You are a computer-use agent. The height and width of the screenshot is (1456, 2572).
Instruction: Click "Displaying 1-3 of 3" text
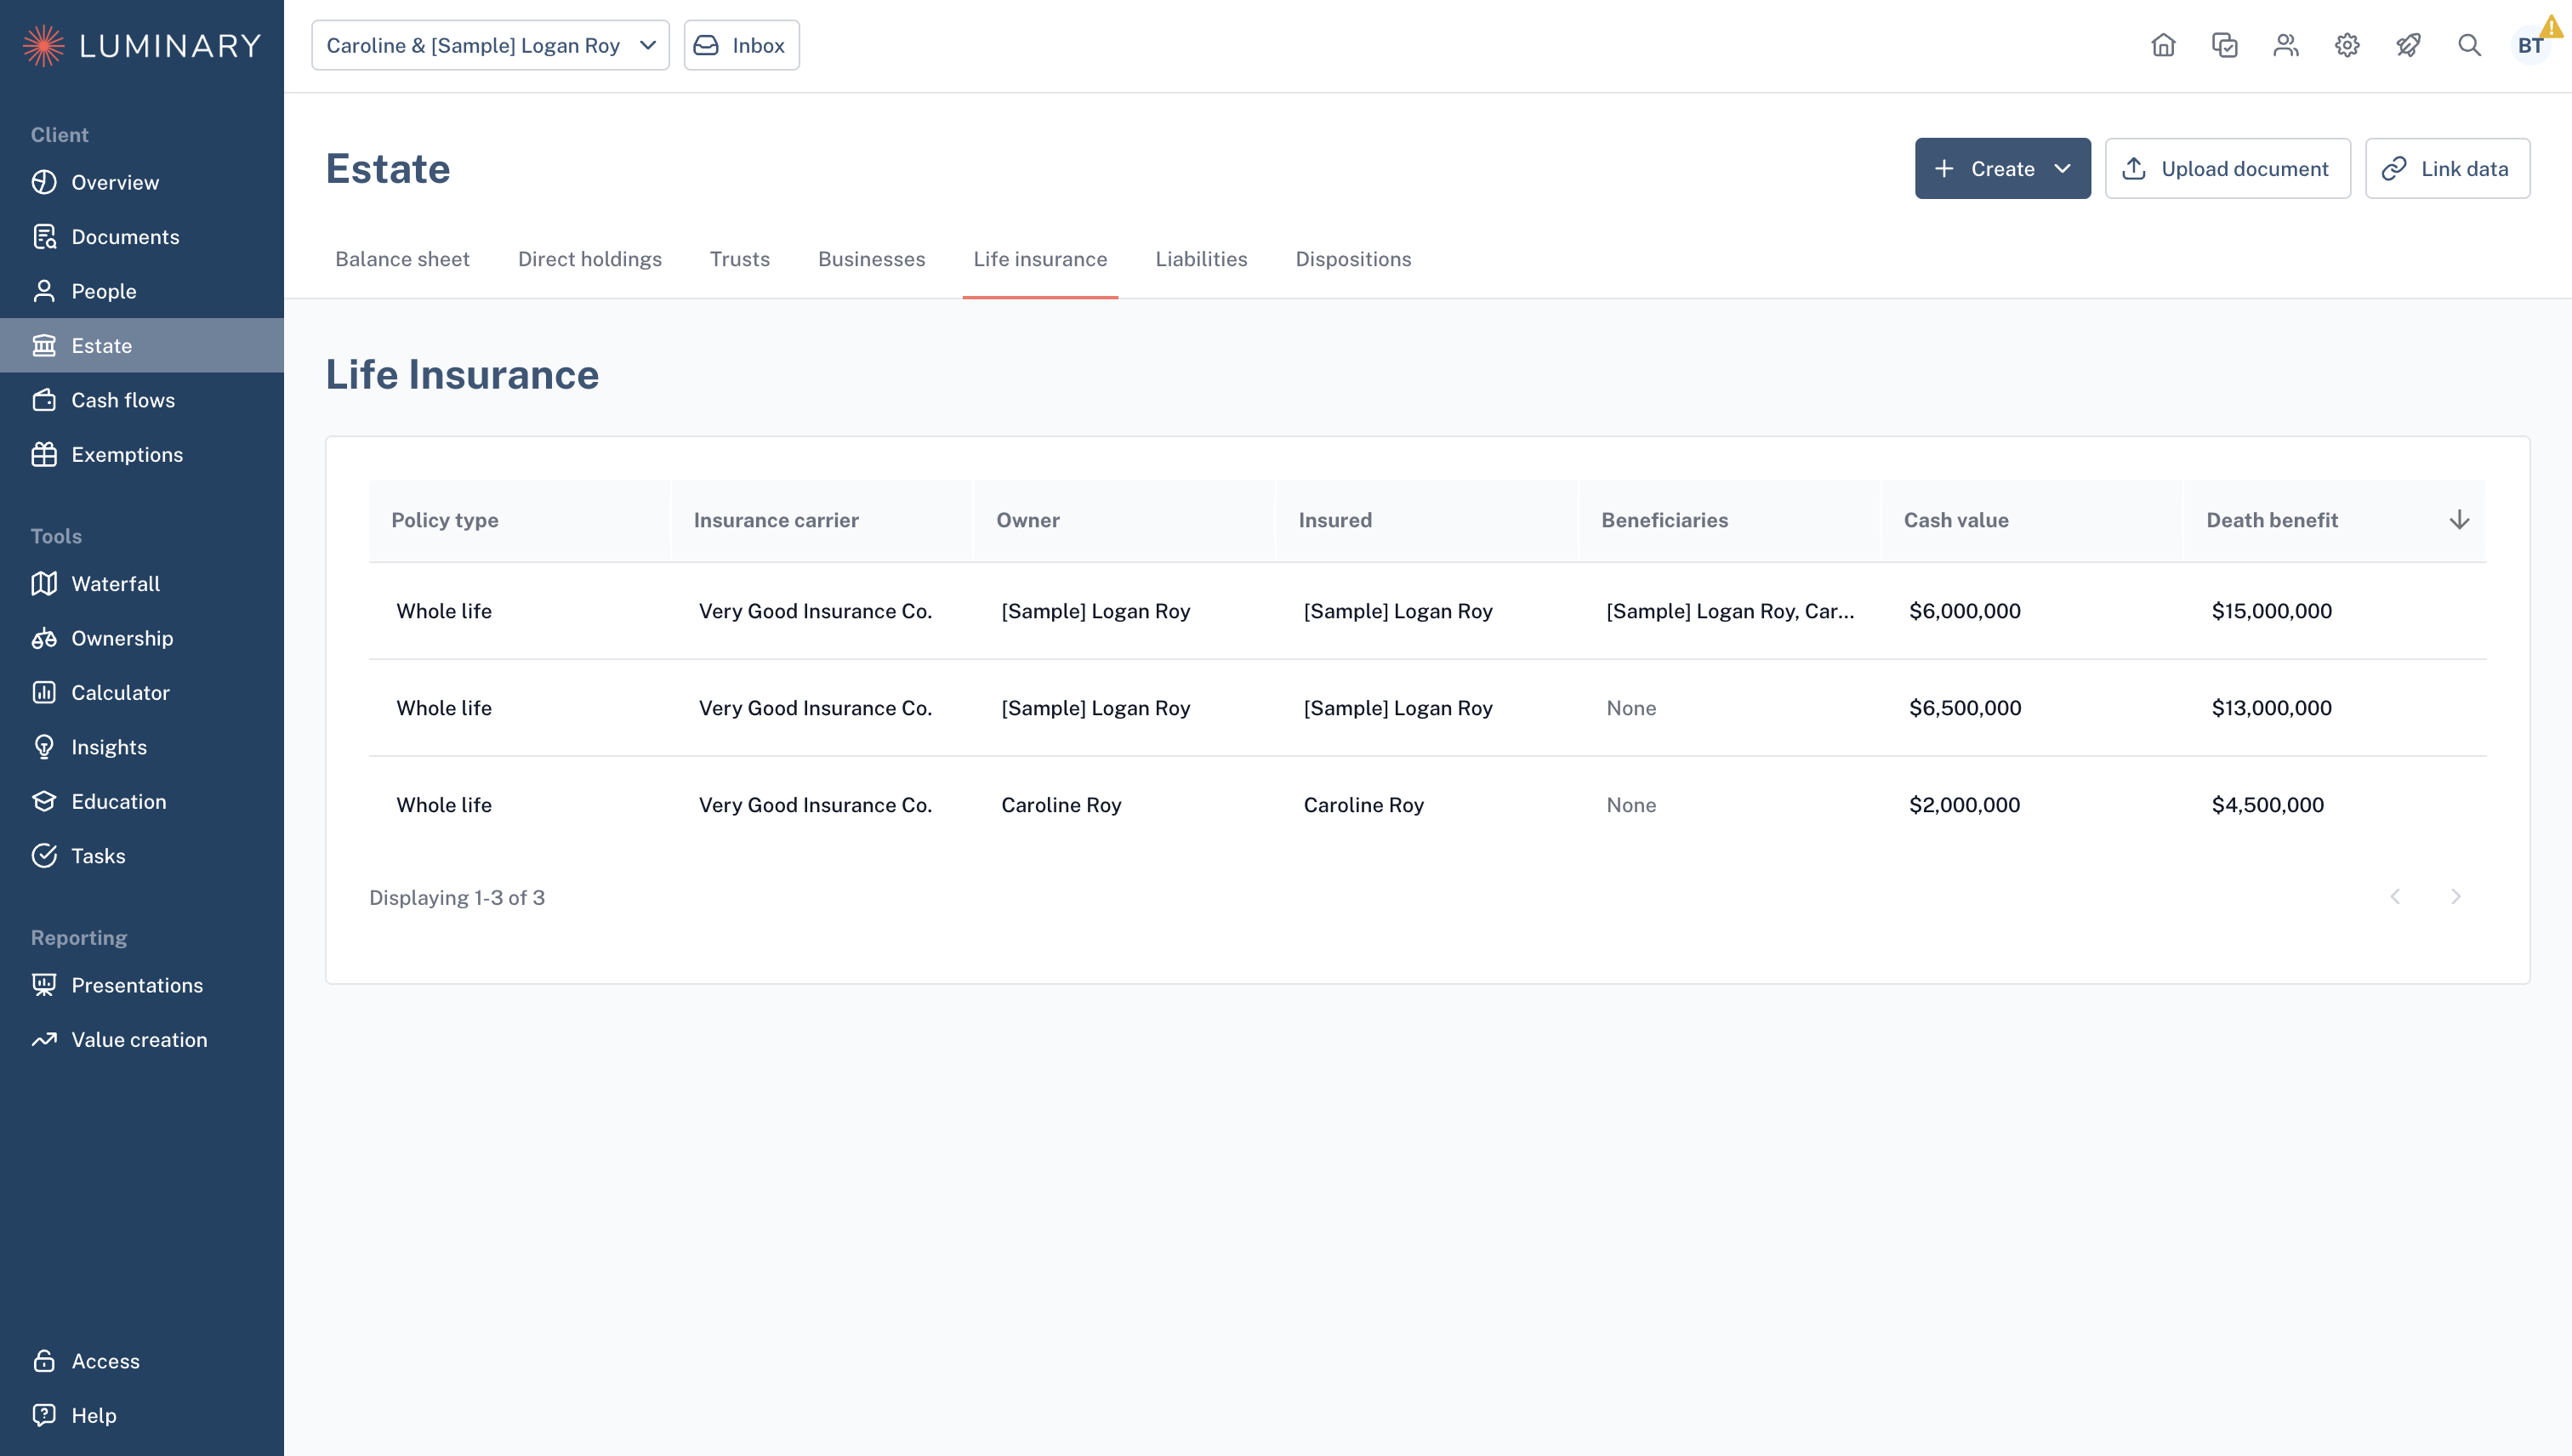457,897
